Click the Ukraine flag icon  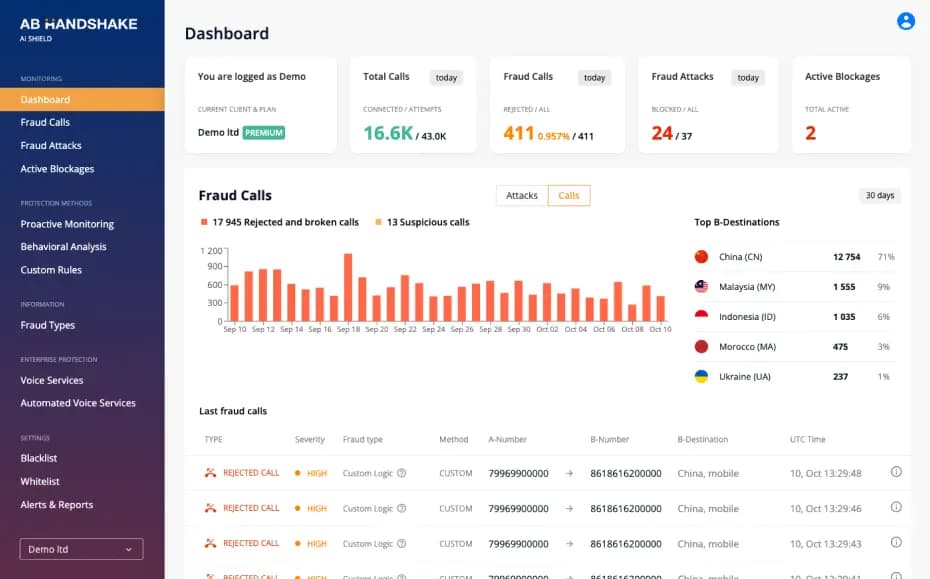click(x=701, y=377)
